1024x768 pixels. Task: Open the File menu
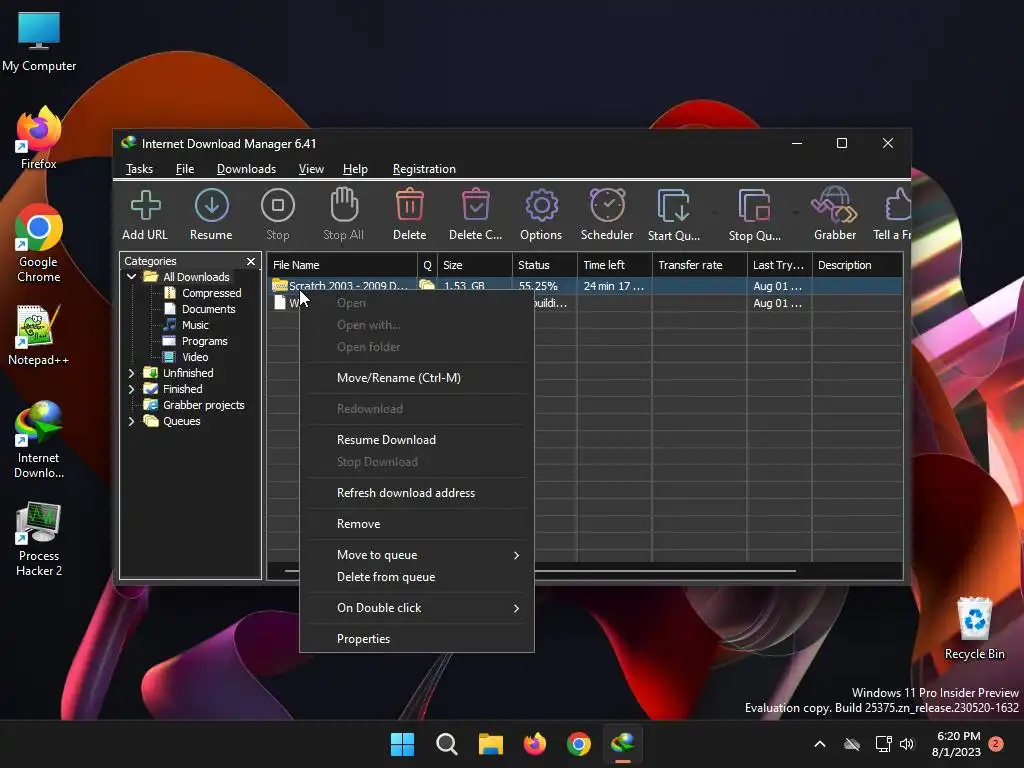(x=185, y=169)
